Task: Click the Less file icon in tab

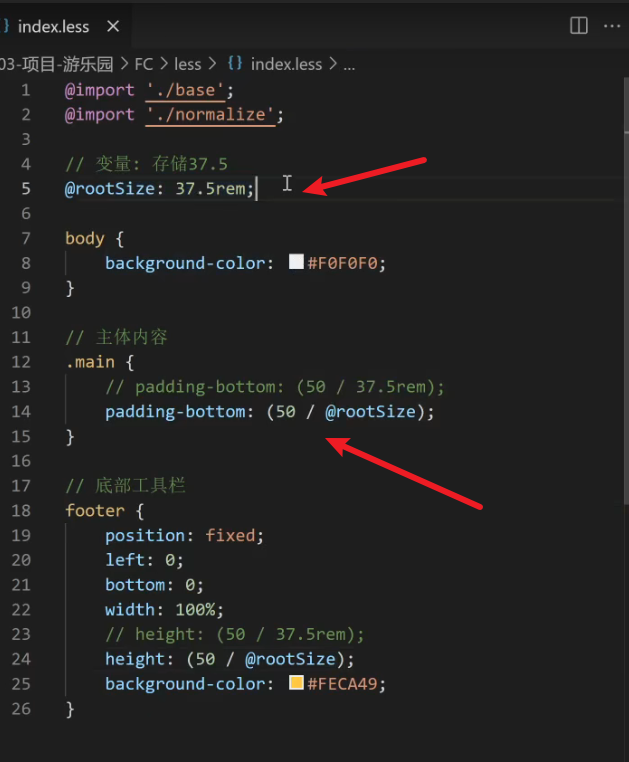Action: 4,27
